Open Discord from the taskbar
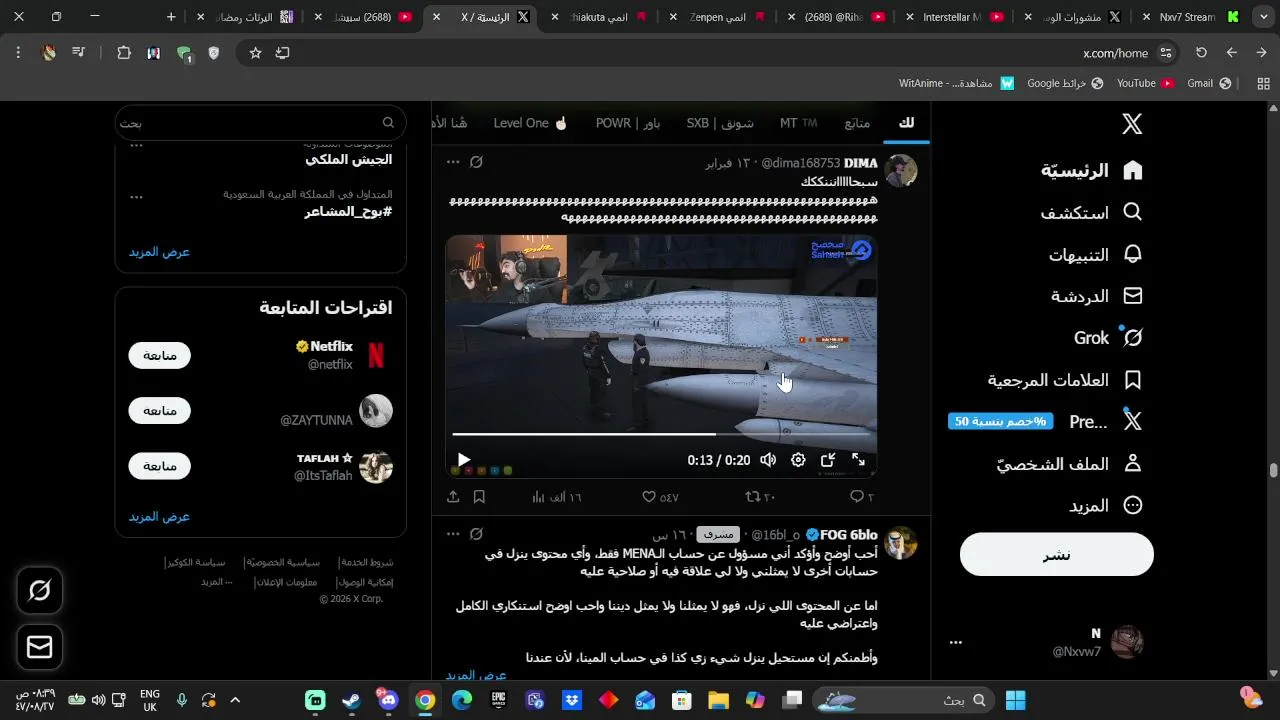The image size is (1280, 720). click(388, 700)
